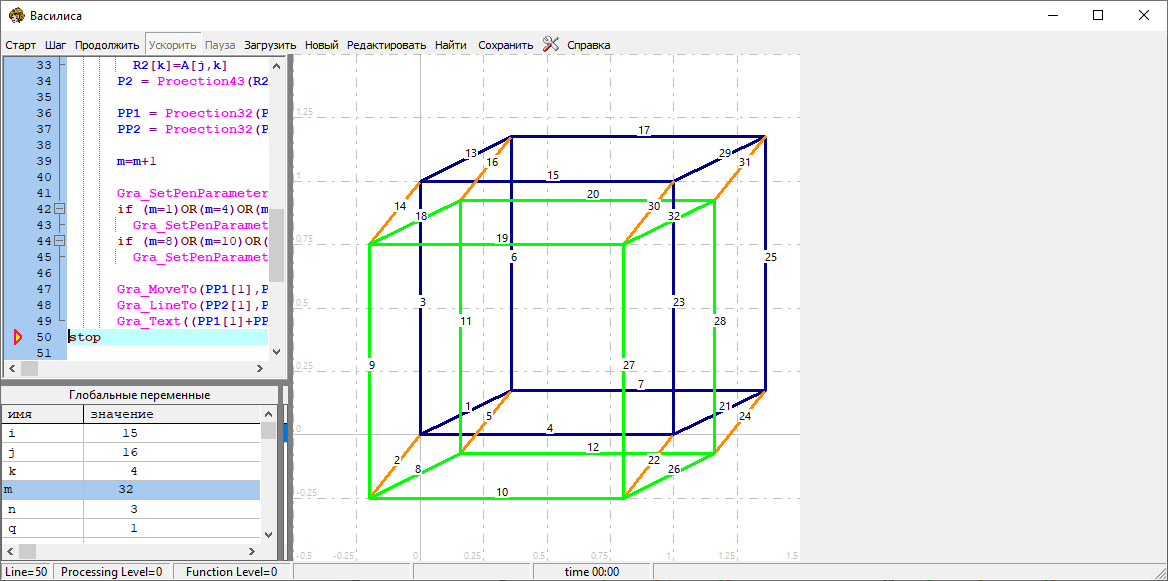Collapse the code fold at line 42

point(59,209)
